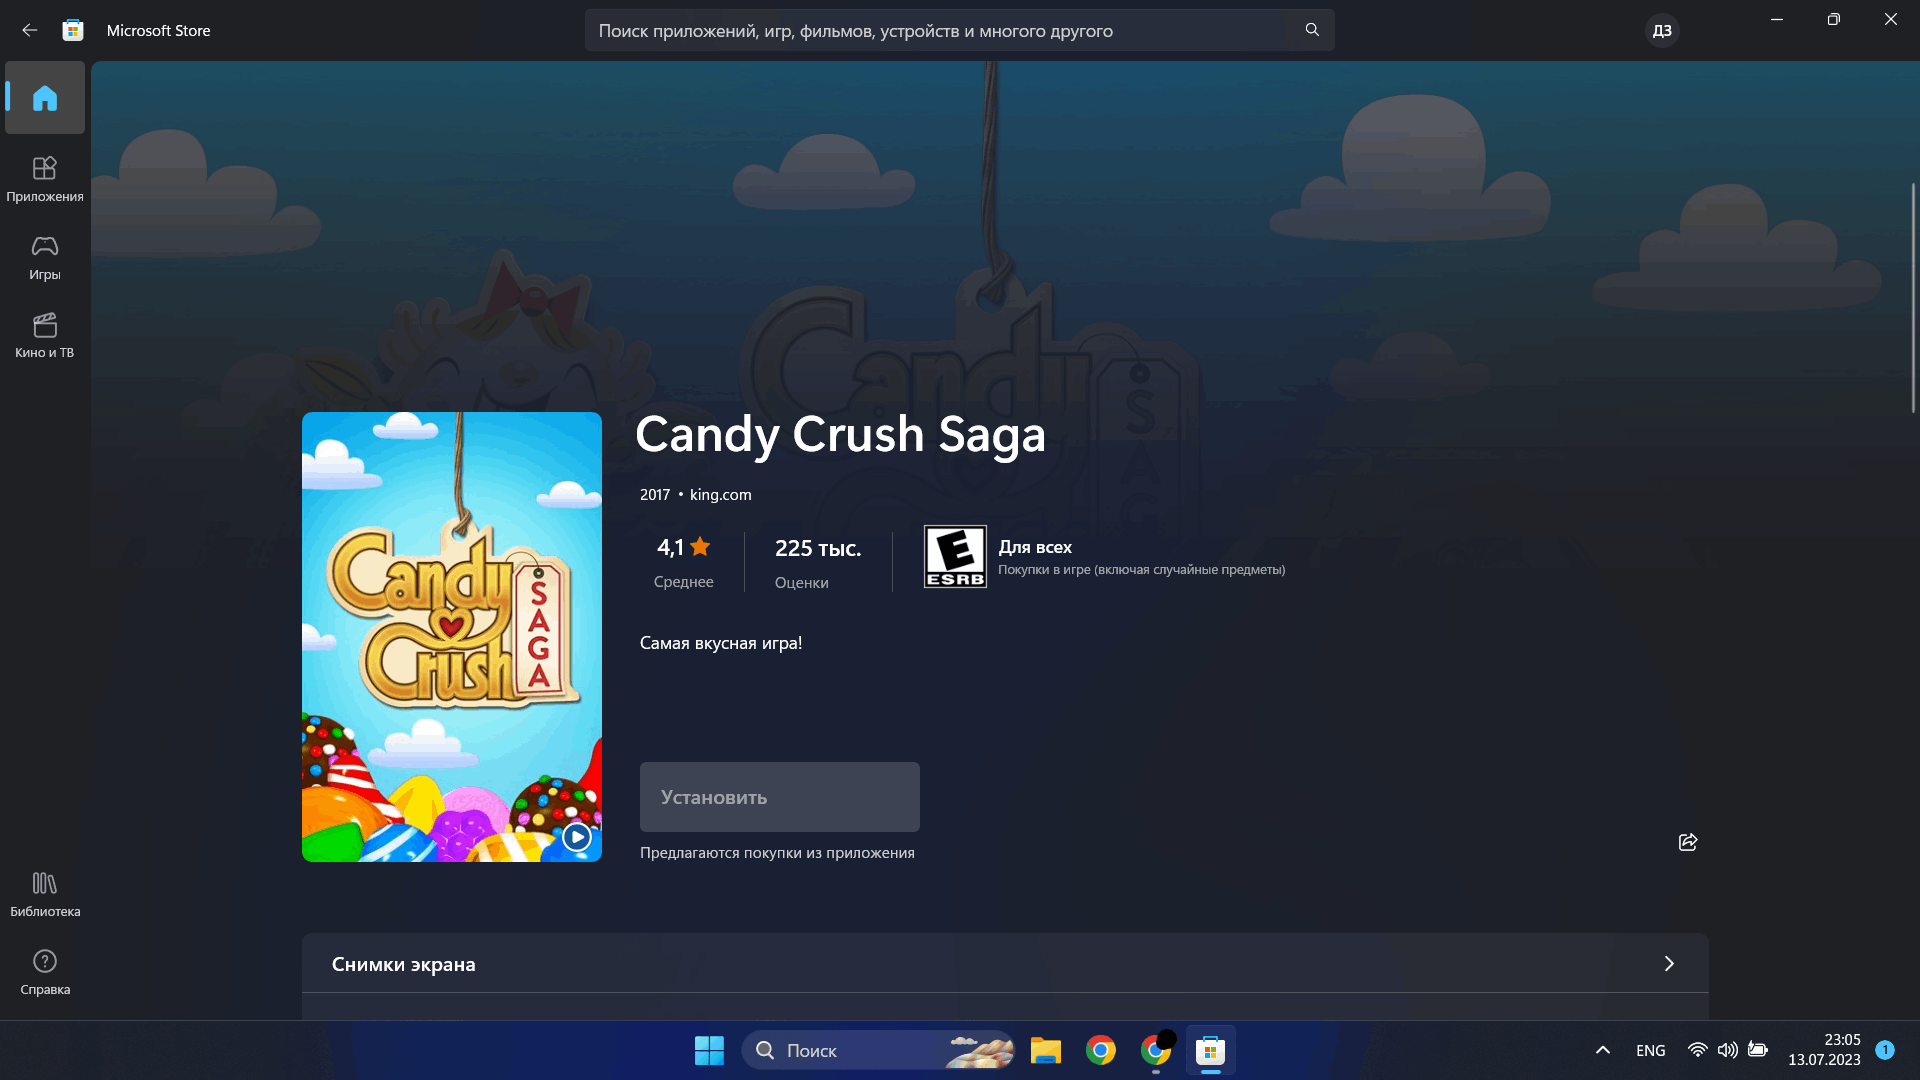Open Приложения section in sidebar

45,179
